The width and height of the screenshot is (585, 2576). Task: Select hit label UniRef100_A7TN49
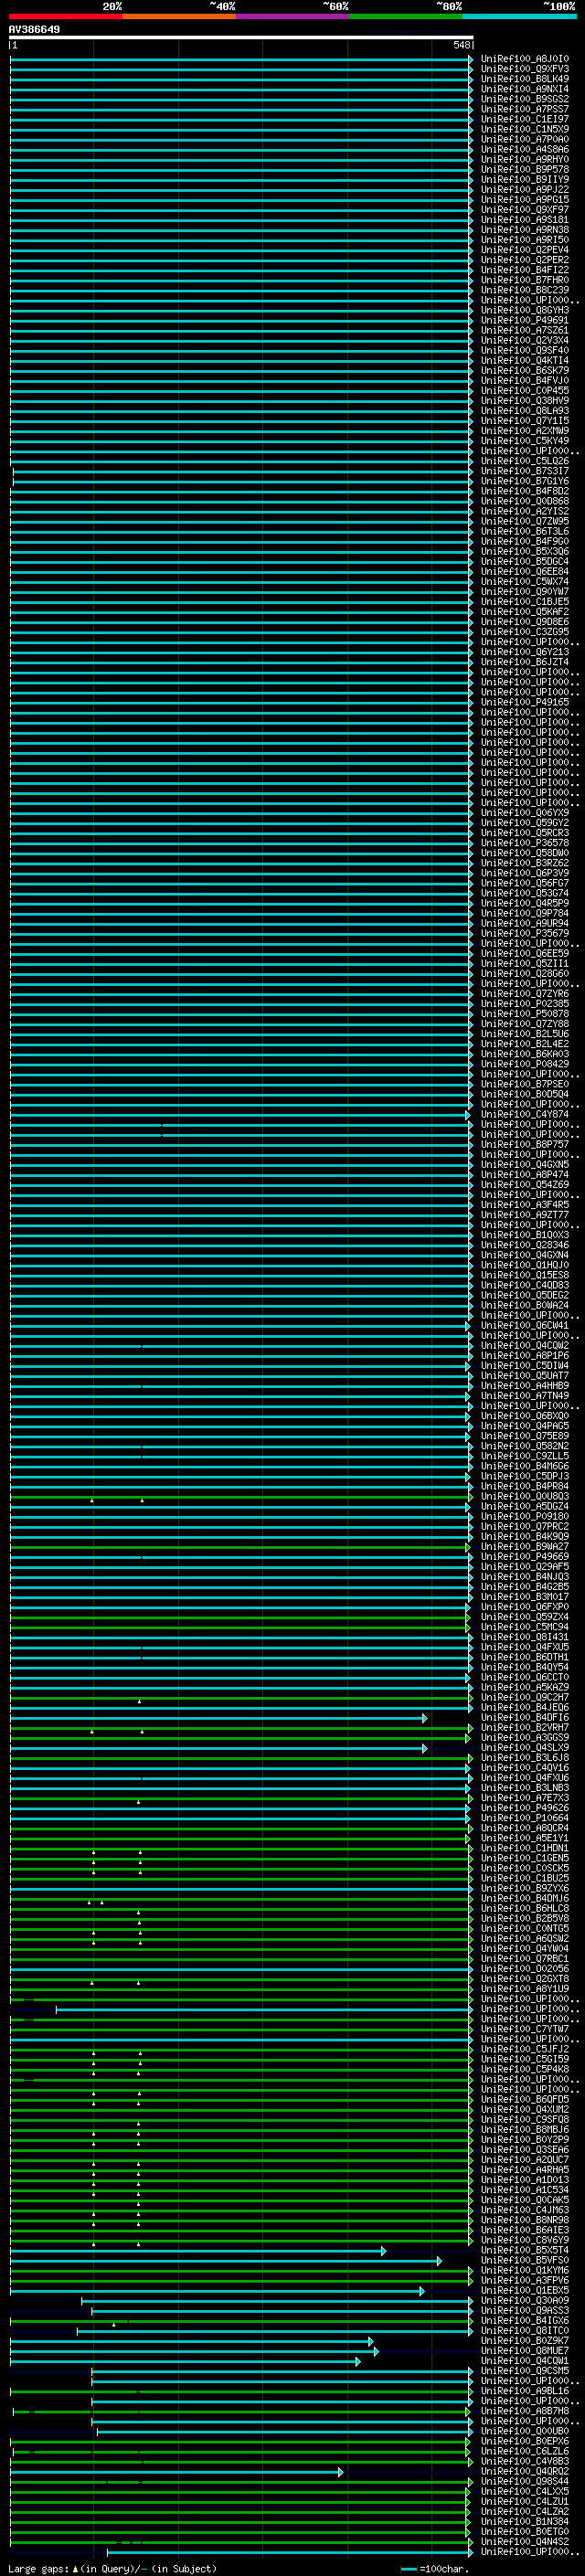click(x=525, y=1396)
